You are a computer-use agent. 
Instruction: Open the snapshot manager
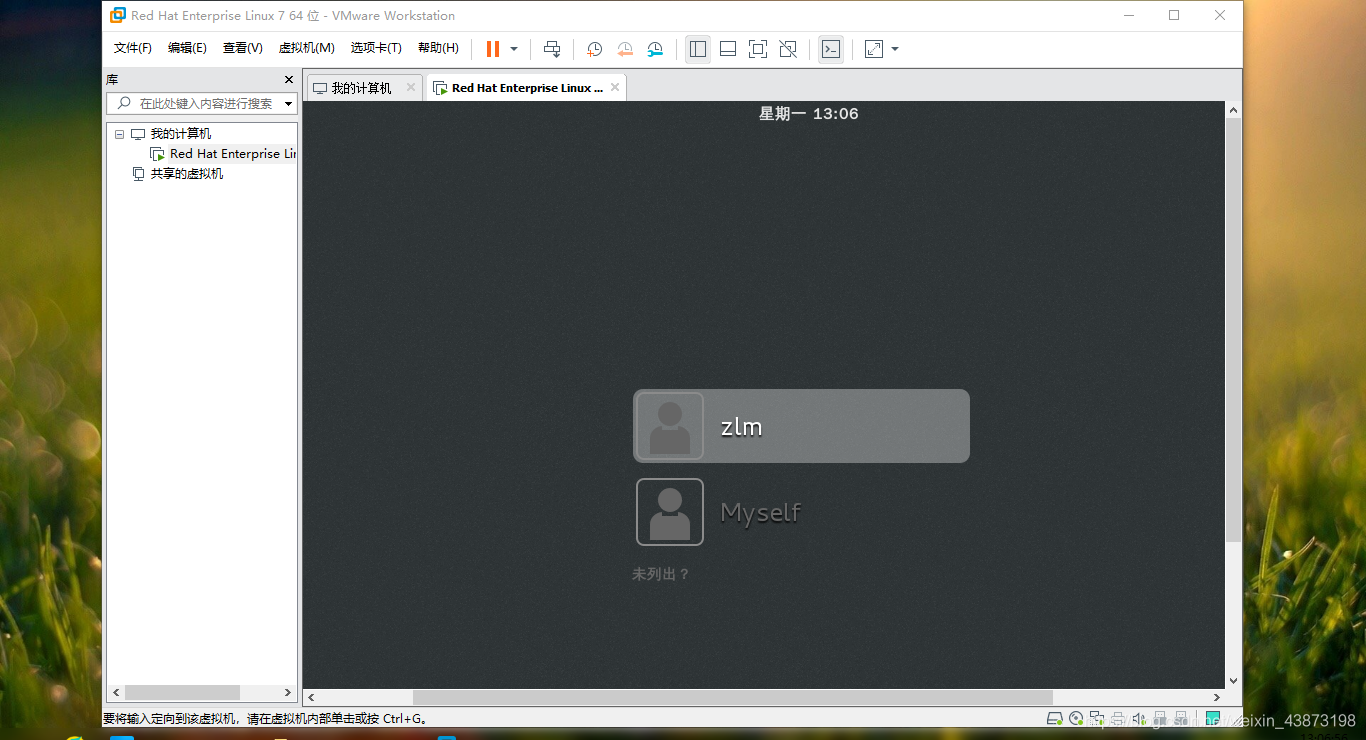coord(655,49)
